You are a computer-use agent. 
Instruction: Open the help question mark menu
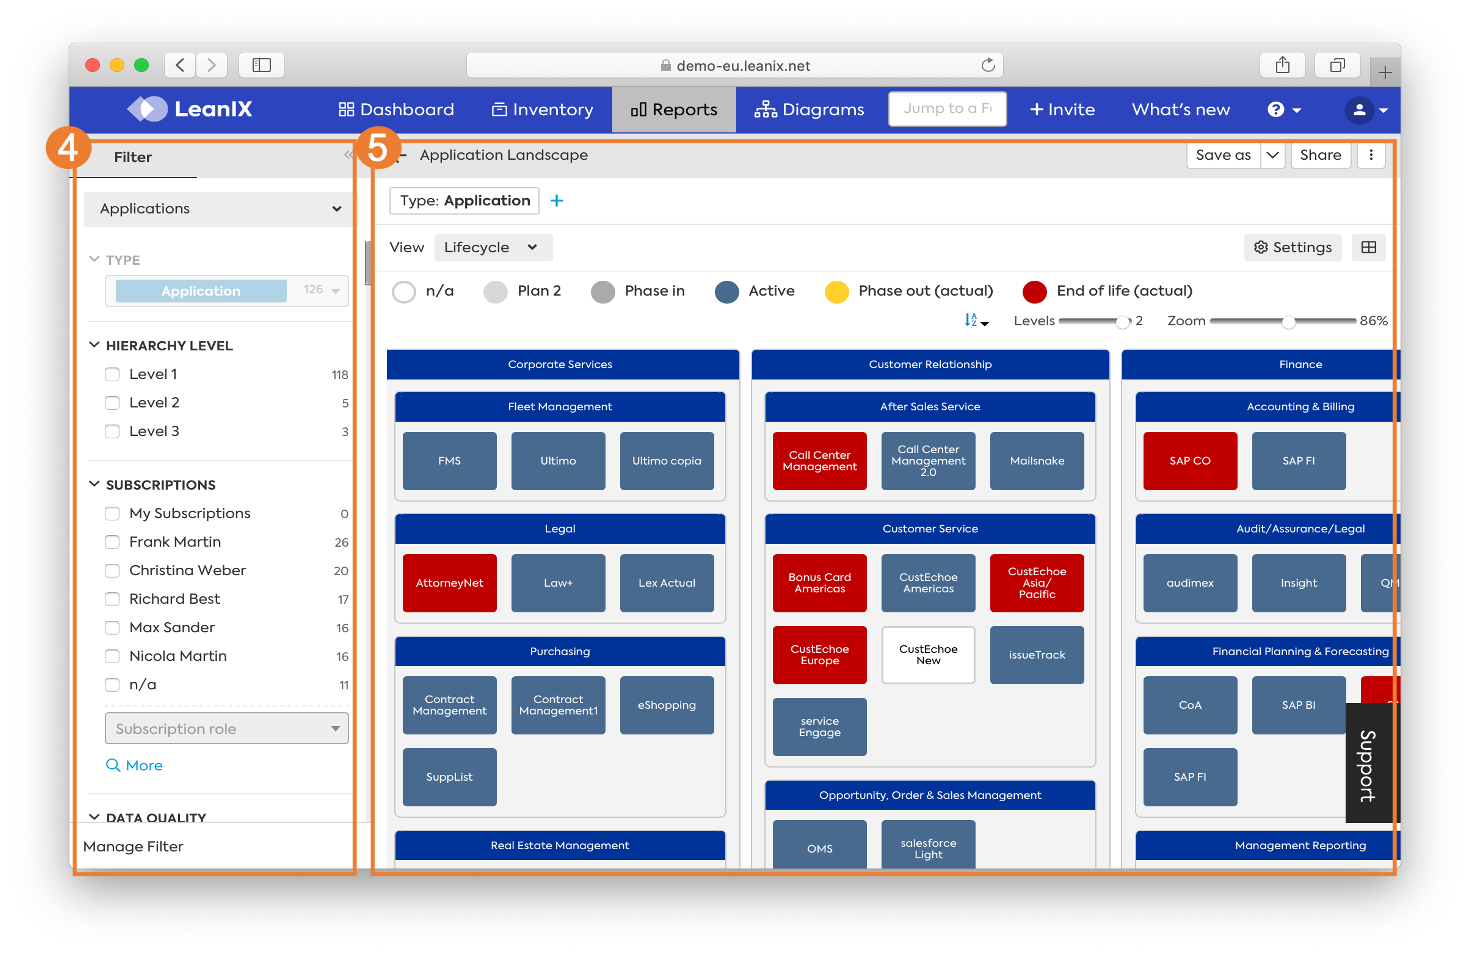[1284, 110]
